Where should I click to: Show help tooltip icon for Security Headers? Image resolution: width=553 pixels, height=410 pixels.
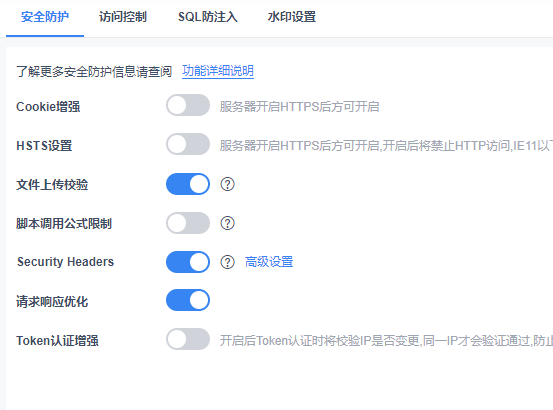click(x=227, y=262)
